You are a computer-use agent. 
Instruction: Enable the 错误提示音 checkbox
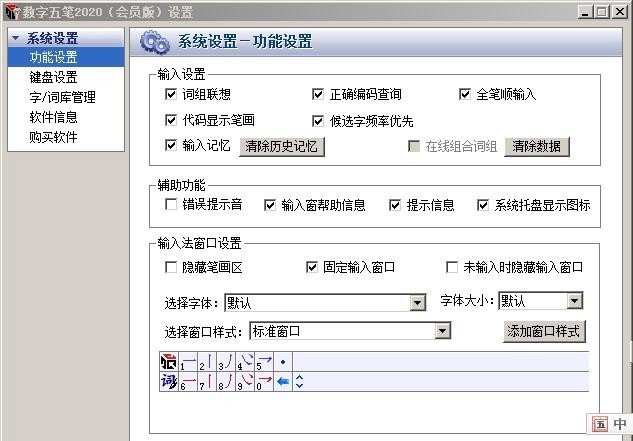coord(171,204)
